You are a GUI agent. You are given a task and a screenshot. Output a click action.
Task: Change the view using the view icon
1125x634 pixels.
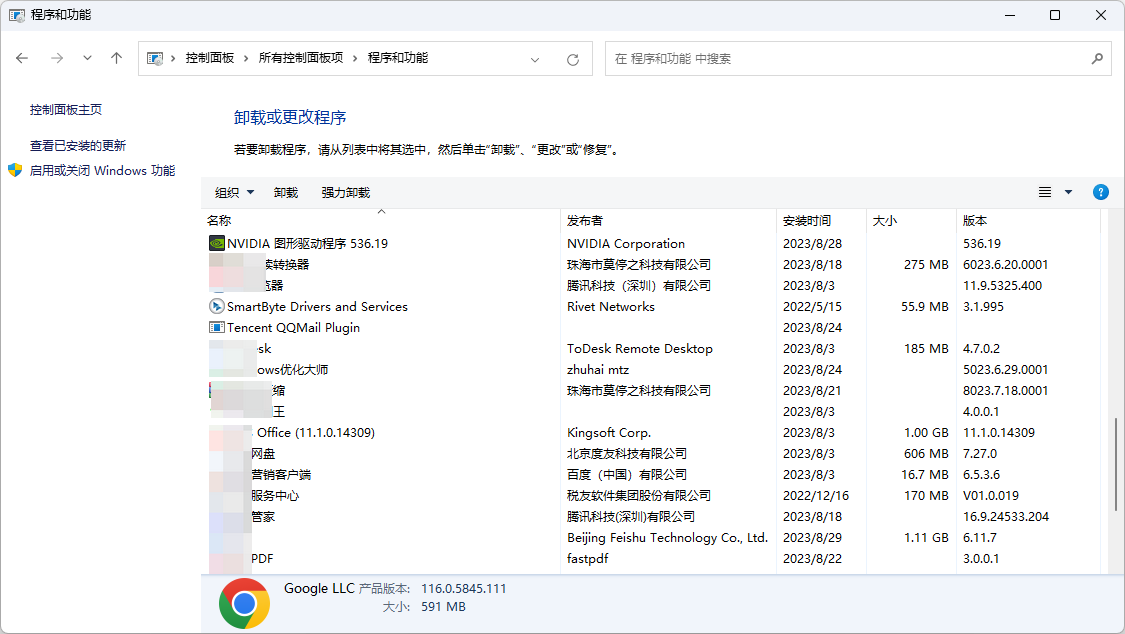click(x=1045, y=192)
